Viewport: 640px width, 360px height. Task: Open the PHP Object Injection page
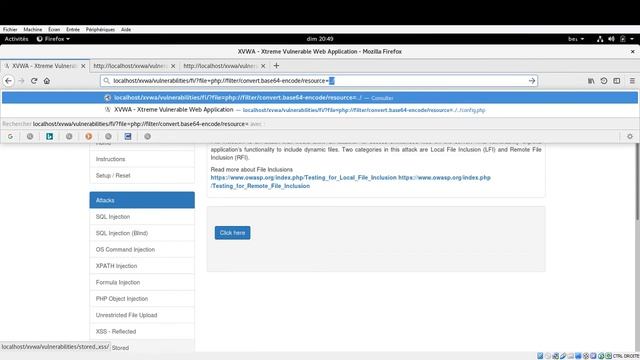pyautogui.click(x=142, y=299)
